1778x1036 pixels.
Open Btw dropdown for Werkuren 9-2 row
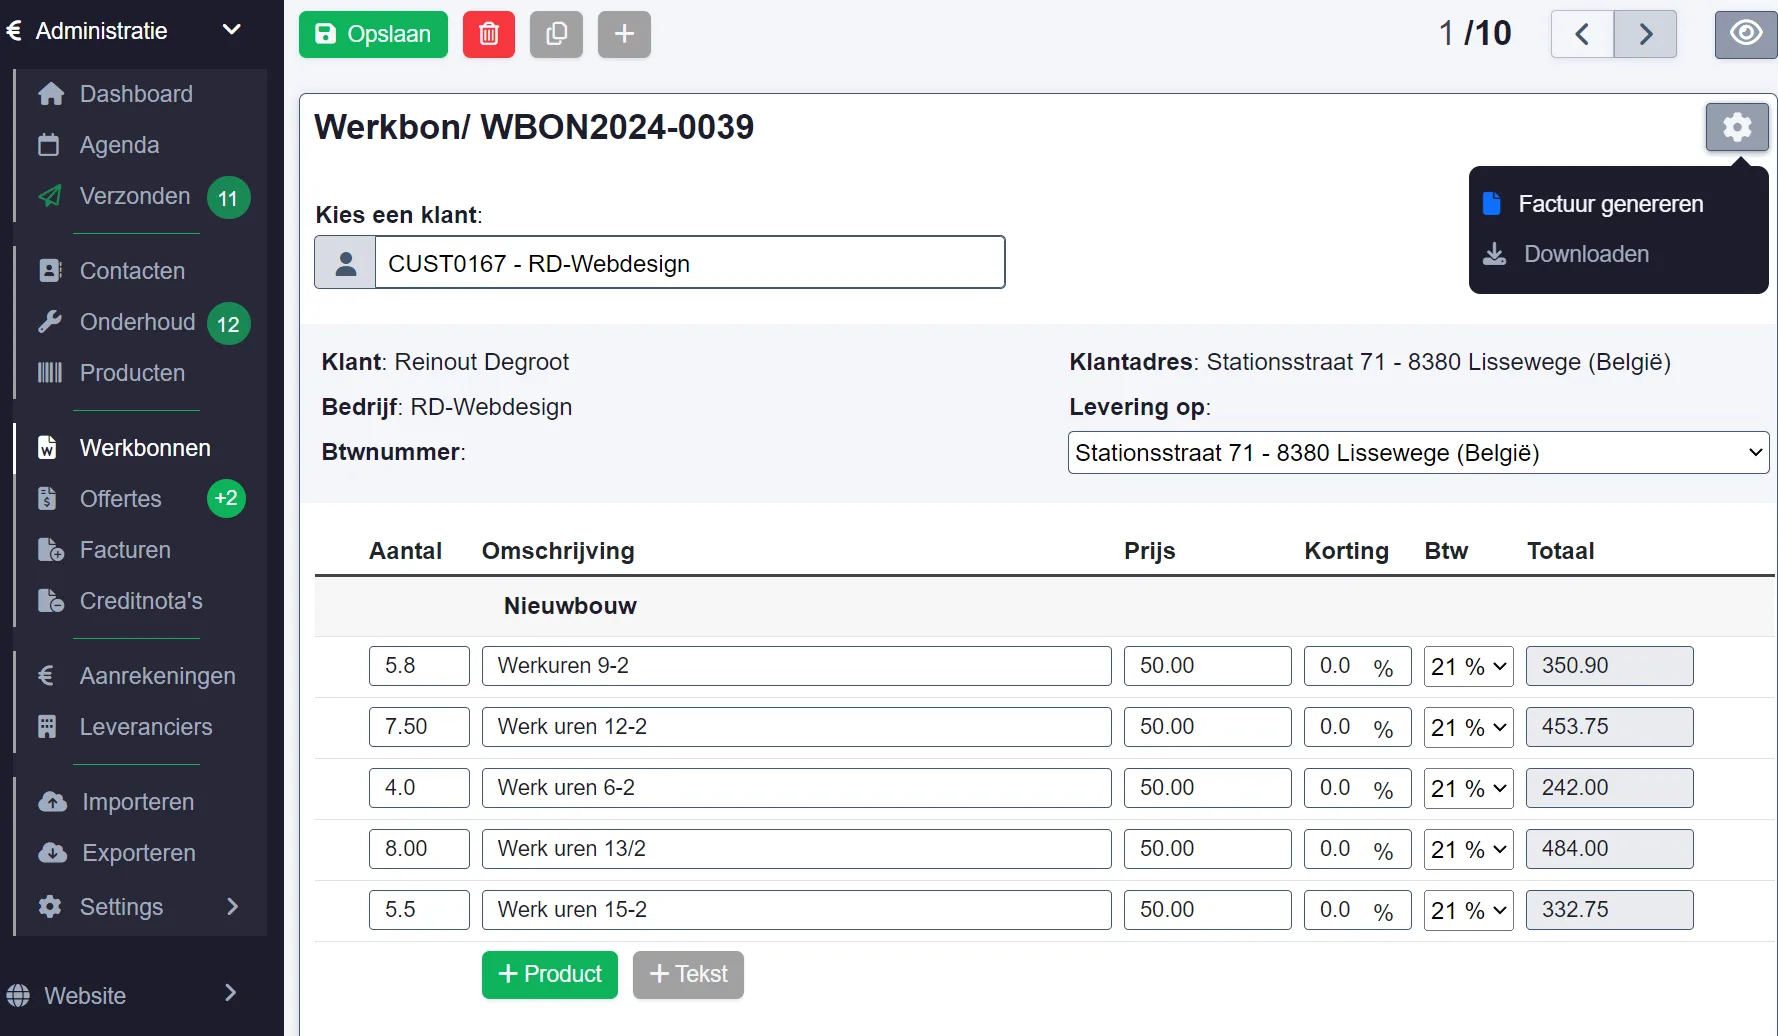coord(1468,667)
